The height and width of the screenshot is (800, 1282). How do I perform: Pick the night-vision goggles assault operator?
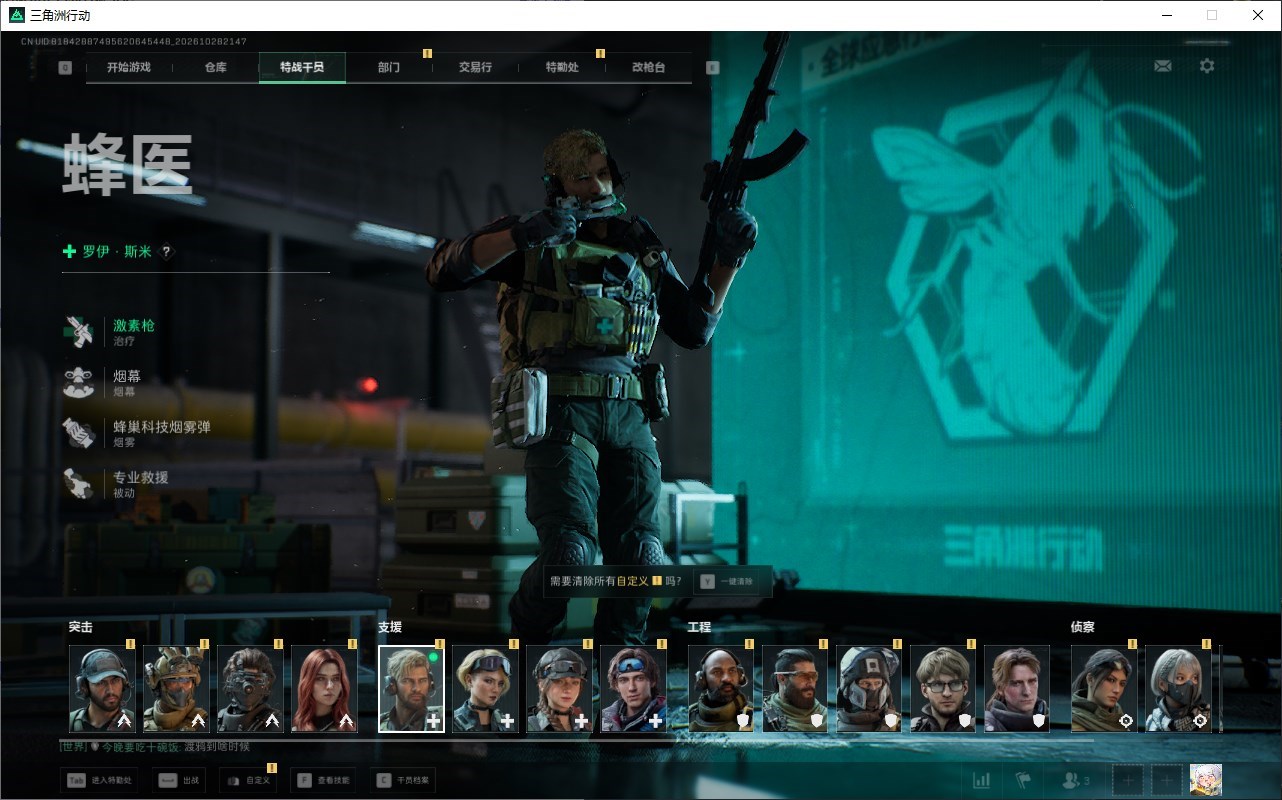click(251, 689)
